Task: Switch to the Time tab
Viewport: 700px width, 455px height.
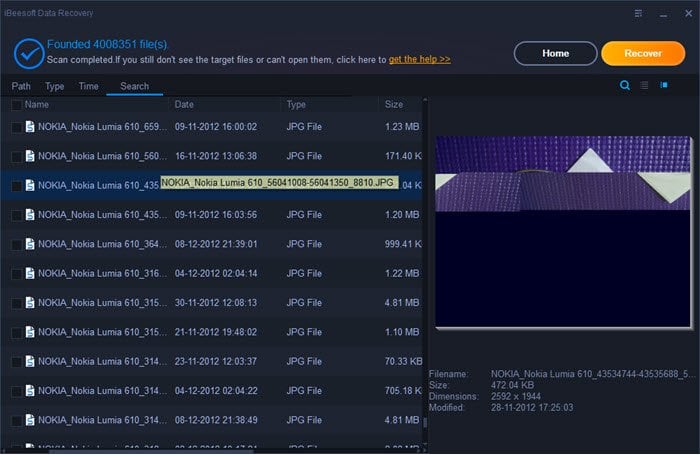Action: pyautogui.click(x=88, y=86)
